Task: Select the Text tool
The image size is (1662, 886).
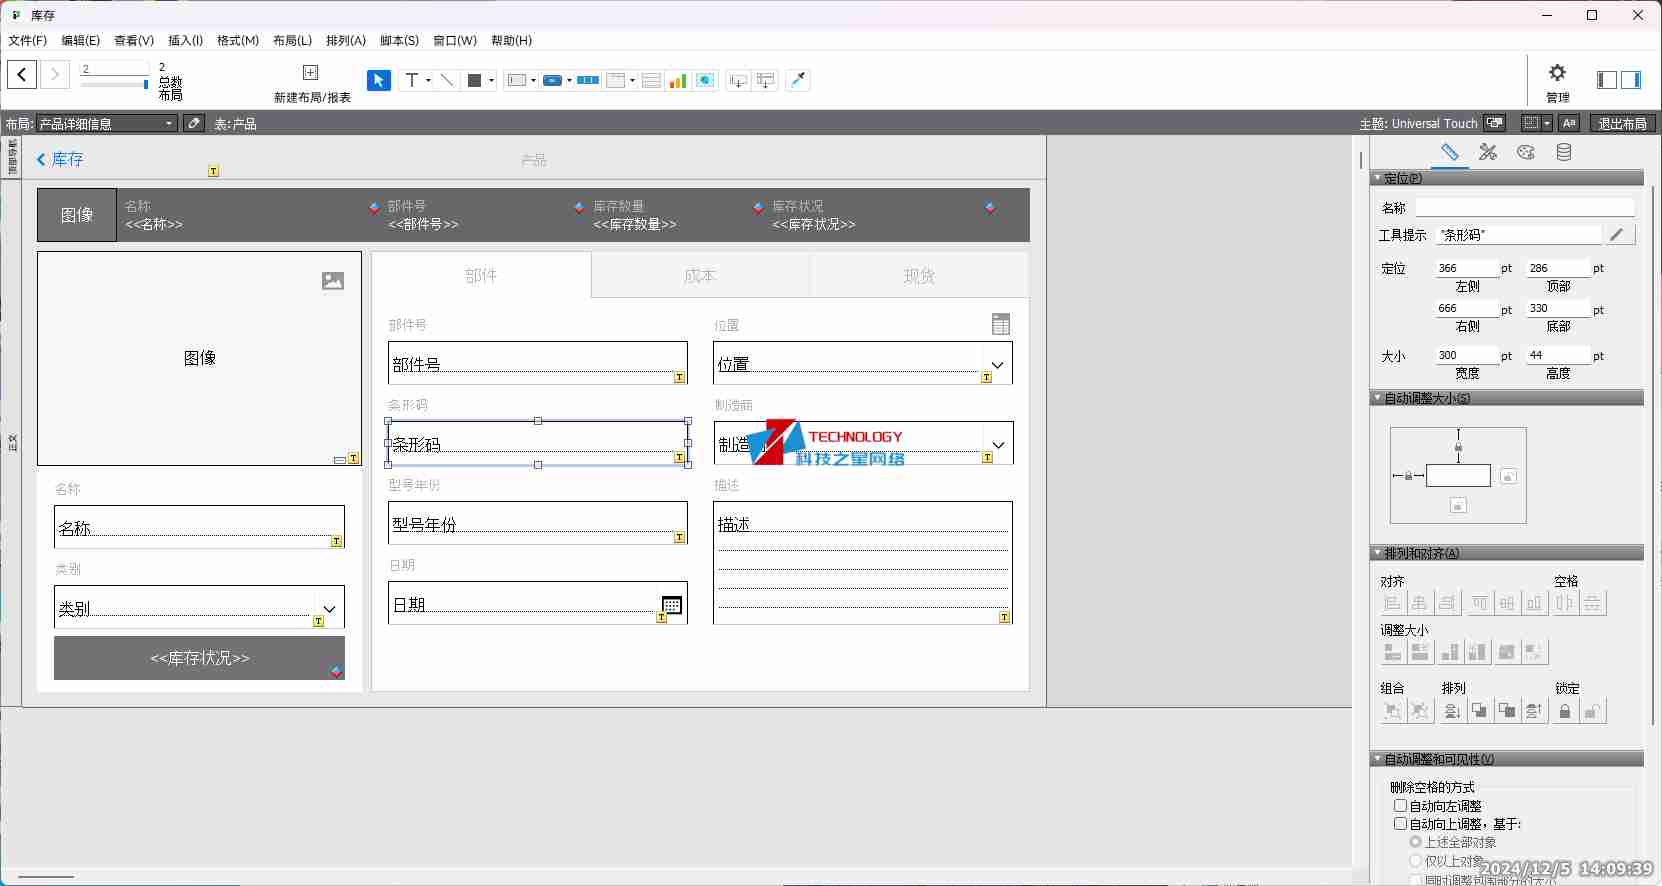Action: [411, 80]
